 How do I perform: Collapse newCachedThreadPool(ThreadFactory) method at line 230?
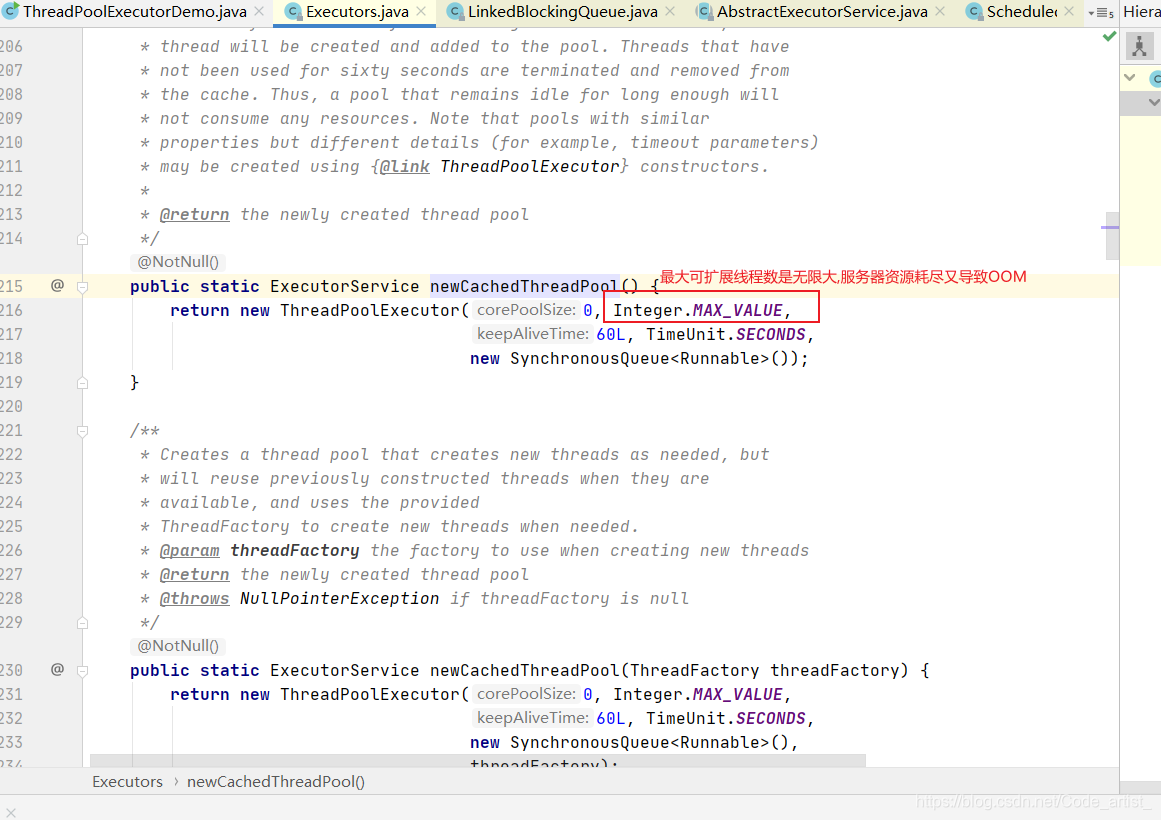(x=82, y=671)
